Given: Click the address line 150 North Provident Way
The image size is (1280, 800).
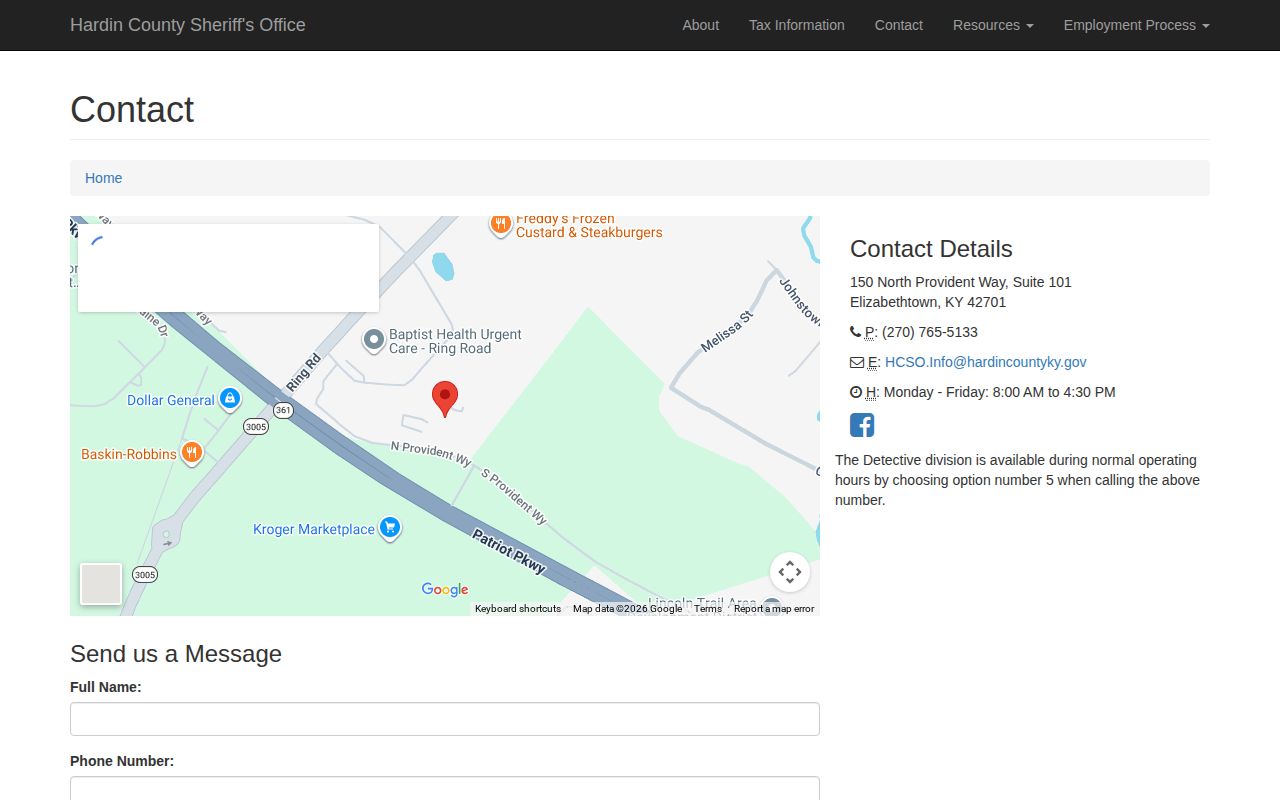Looking at the screenshot, I should [961, 282].
